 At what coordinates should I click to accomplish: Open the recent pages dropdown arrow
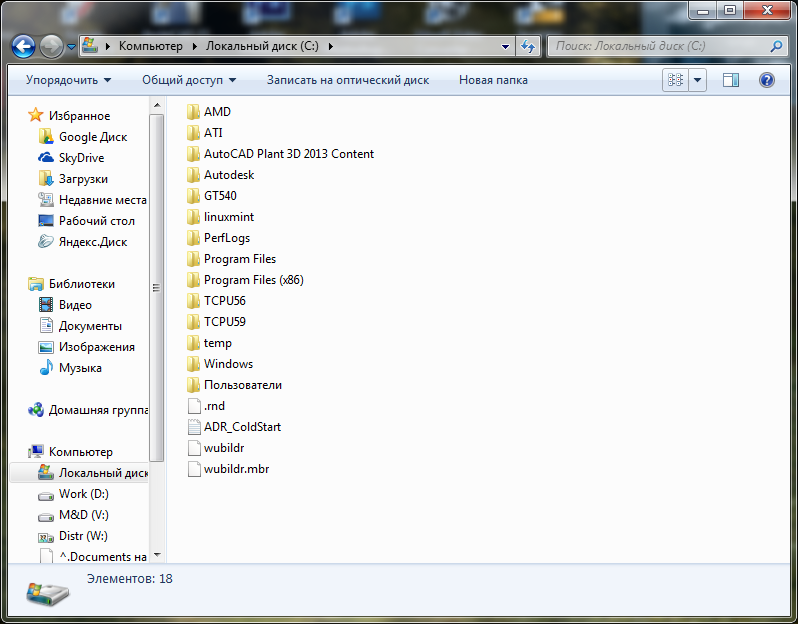click(71, 47)
